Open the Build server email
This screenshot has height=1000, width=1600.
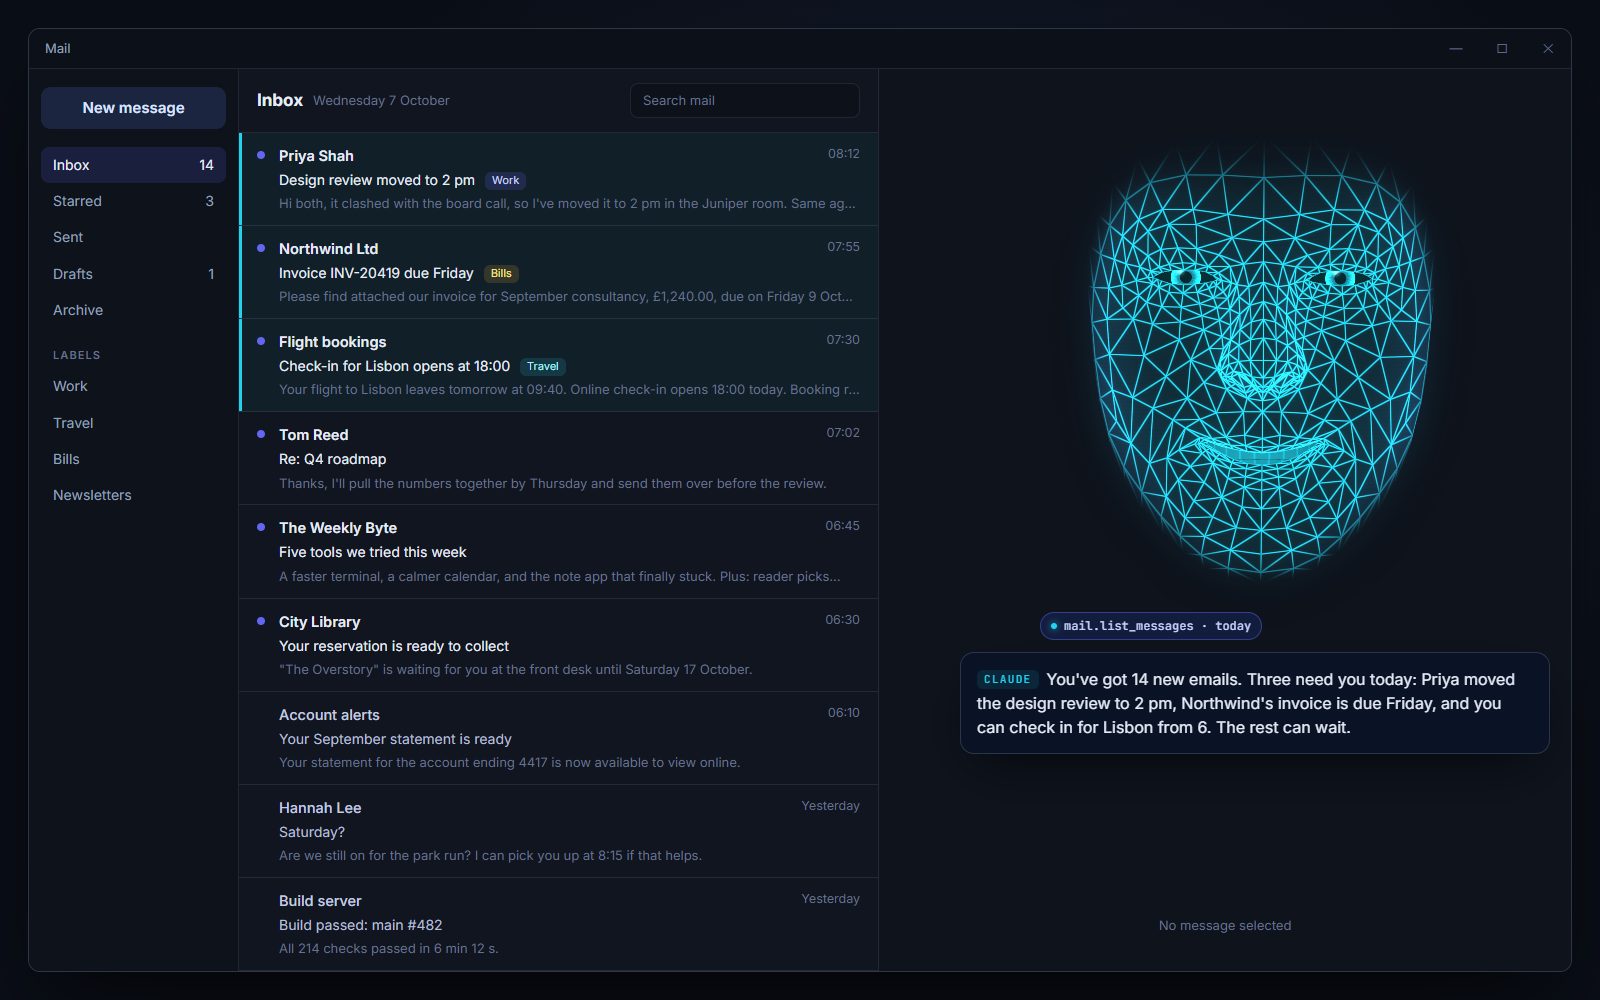pos(558,924)
